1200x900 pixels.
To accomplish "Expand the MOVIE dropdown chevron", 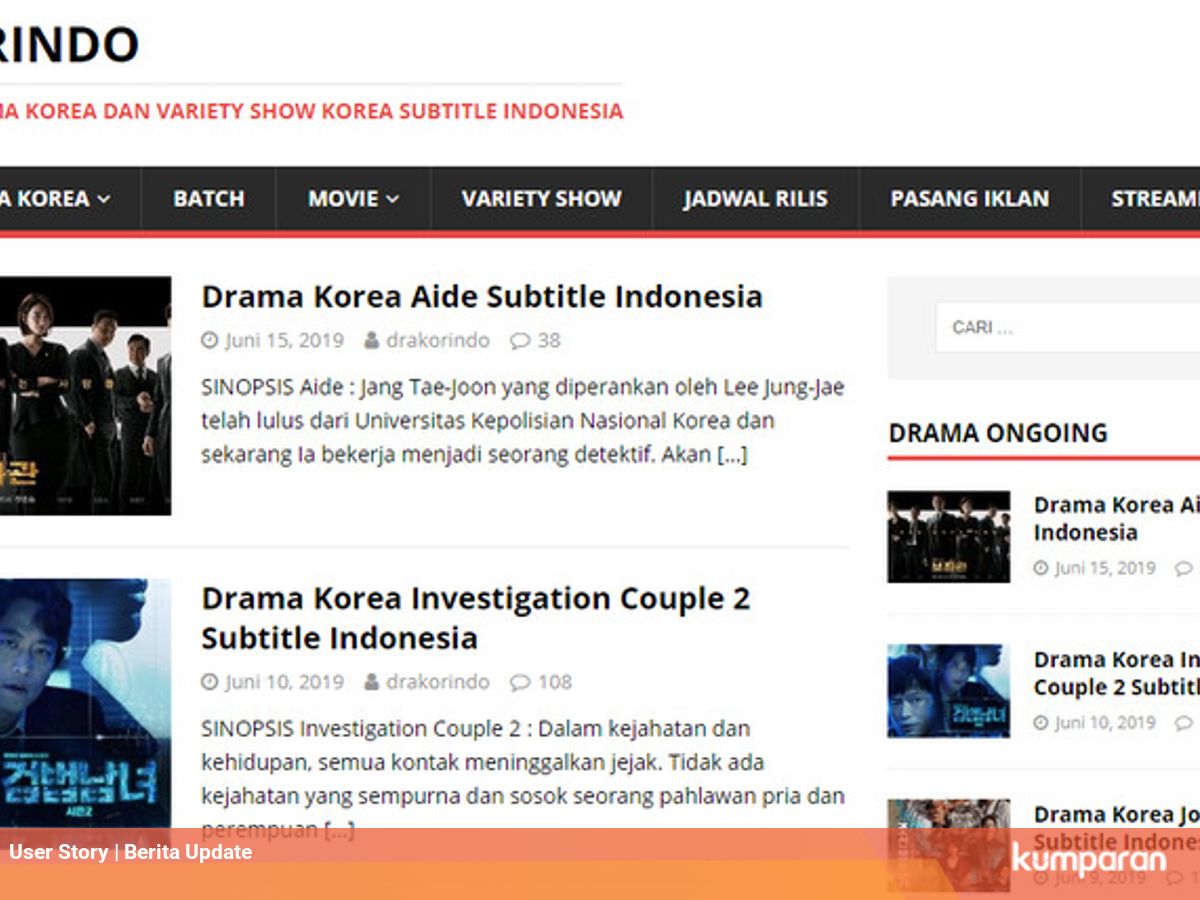I will tap(393, 199).
